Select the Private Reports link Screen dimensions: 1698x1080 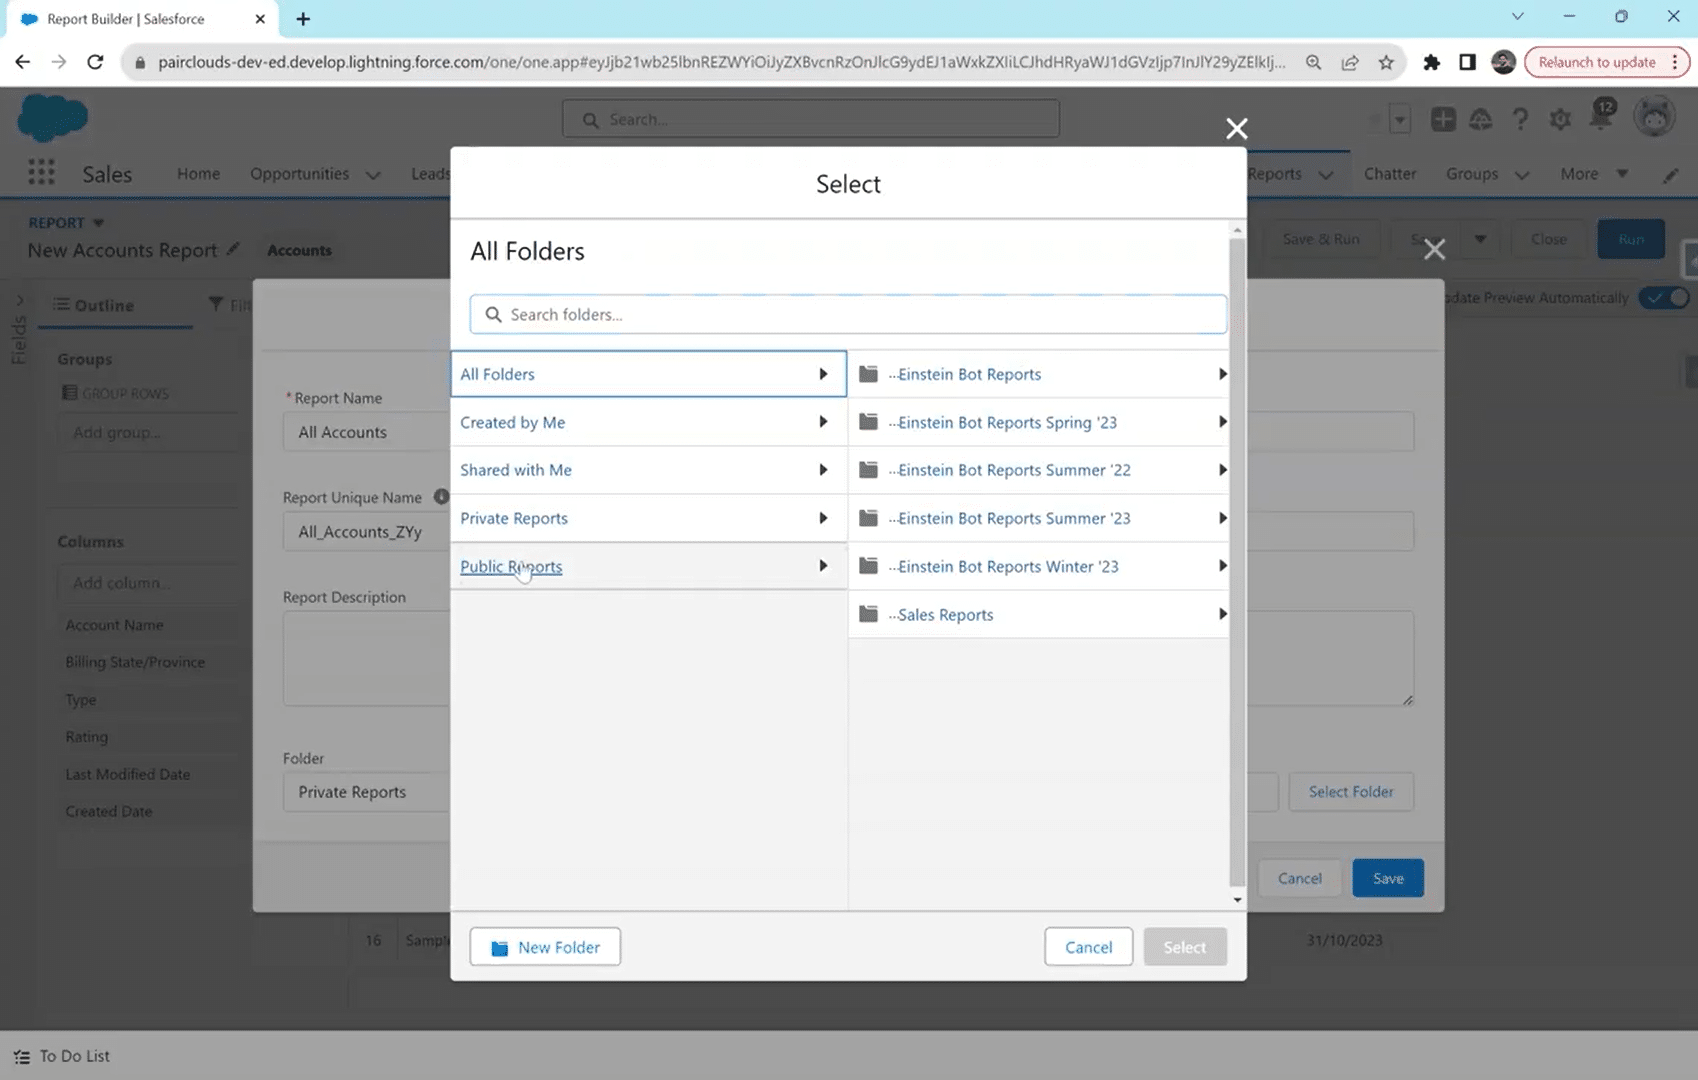point(514,518)
